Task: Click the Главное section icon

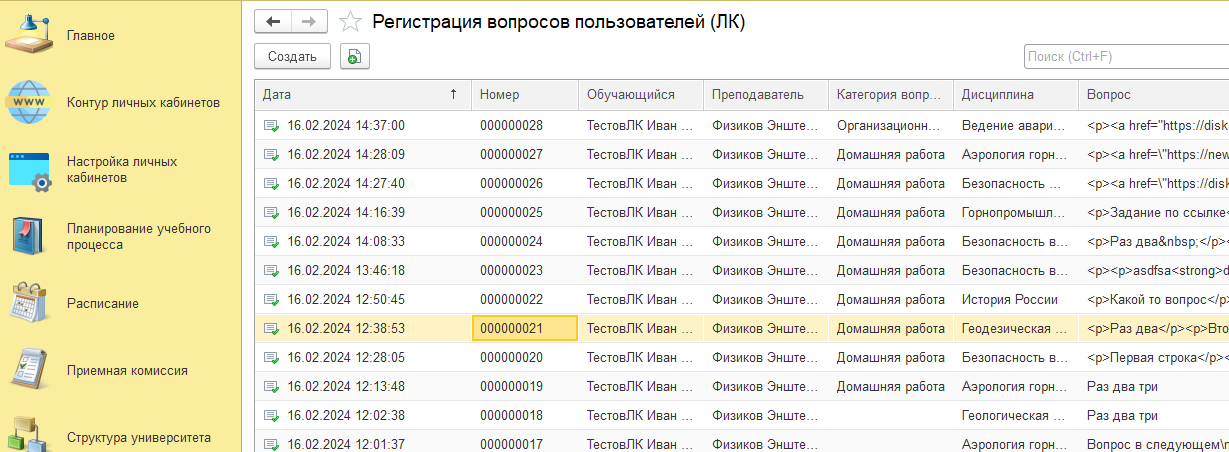Action: tap(30, 35)
